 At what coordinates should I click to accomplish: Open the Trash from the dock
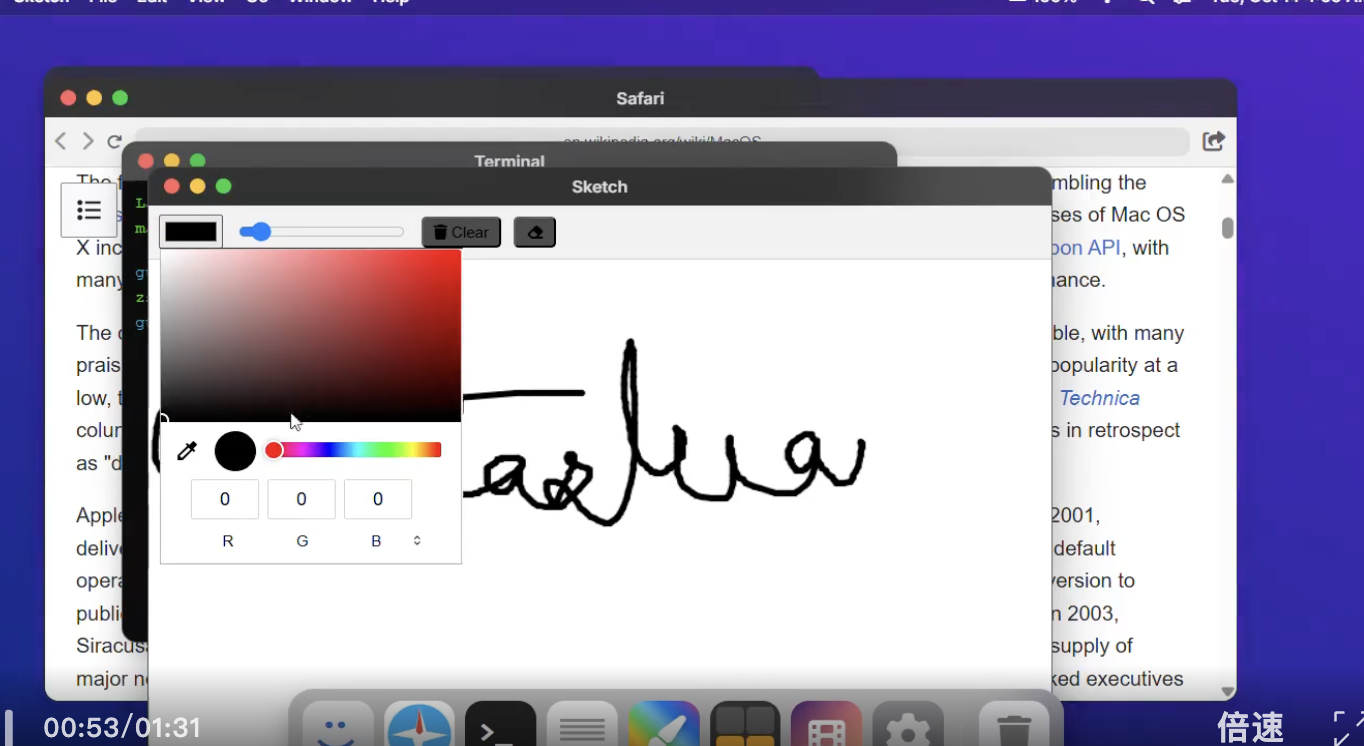point(1014,728)
